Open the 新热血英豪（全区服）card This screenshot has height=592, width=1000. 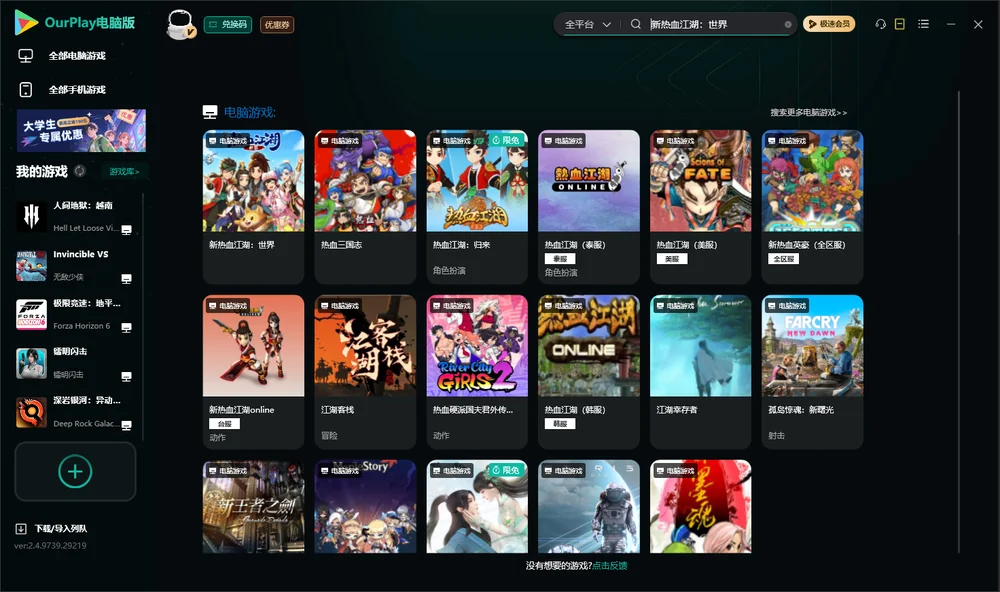pyautogui.click(x=812, y=207)
